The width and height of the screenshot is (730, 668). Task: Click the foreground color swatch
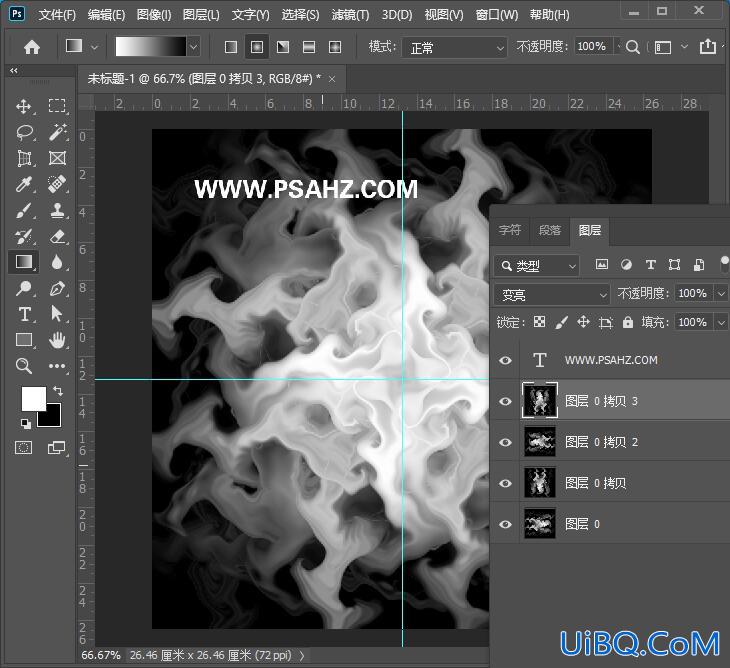coord(33,398)
